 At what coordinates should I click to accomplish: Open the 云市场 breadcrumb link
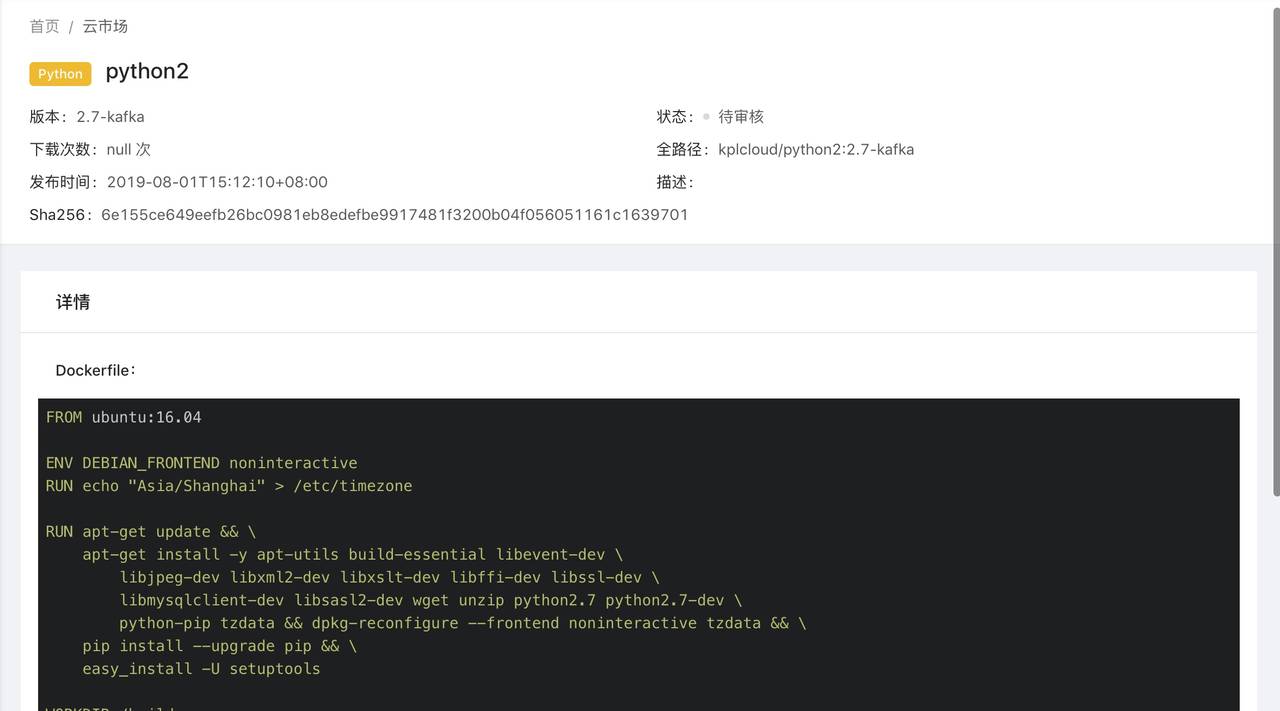point(105,27)
